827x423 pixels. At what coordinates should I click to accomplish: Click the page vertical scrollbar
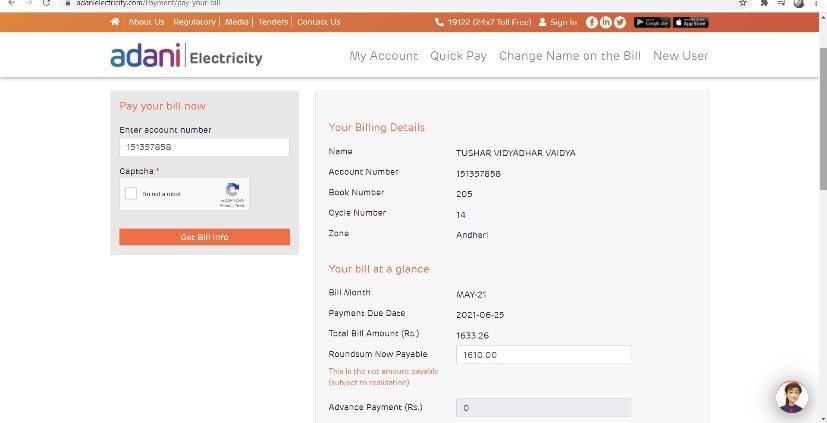coord(823,119)
